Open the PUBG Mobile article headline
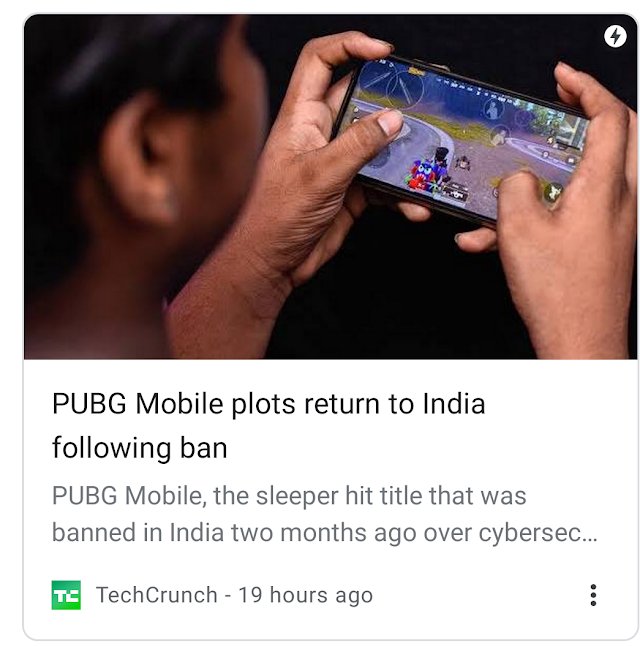Viewport: 640px width, 646px height. point(268,425)
